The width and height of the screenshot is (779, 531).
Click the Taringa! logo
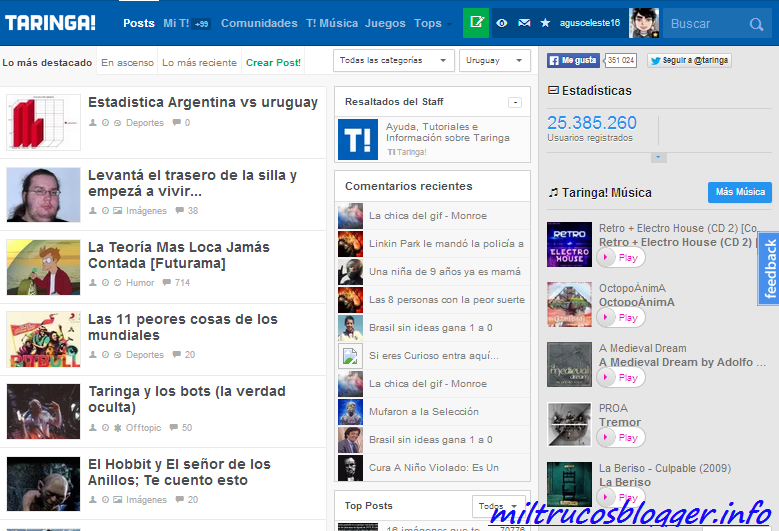(51, 23)
